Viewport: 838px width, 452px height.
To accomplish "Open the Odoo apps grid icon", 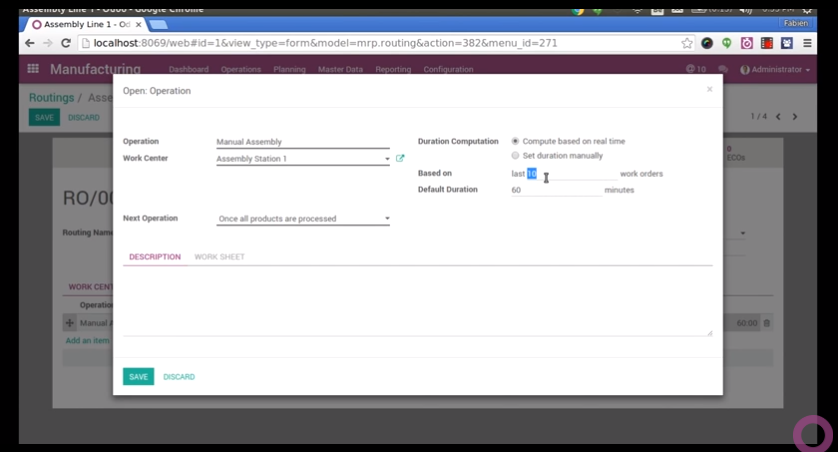I will point(33,69).
